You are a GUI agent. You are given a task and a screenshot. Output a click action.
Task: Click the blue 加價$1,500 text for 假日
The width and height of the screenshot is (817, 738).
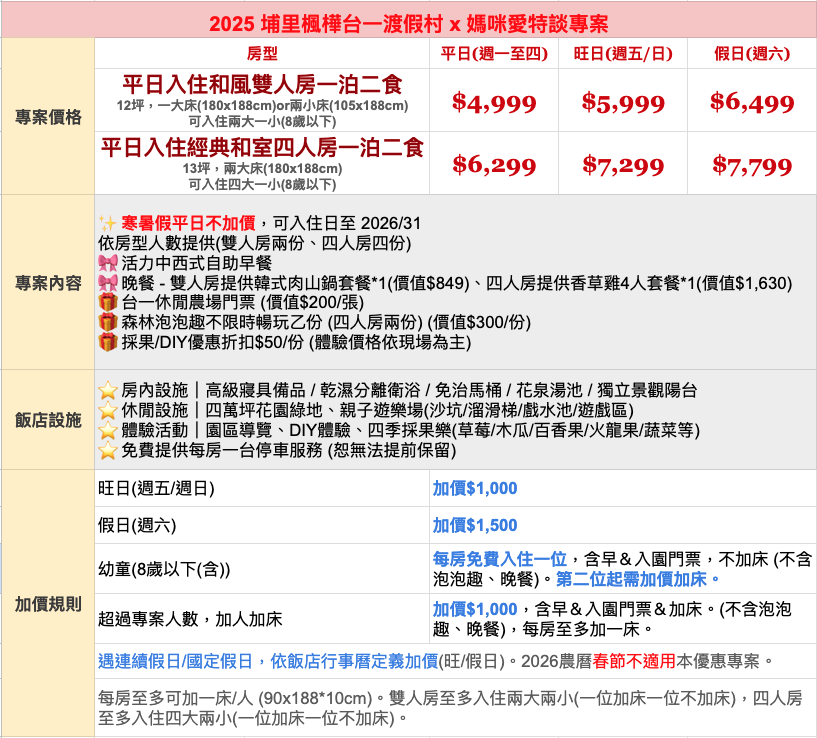(x=475, y=526)
